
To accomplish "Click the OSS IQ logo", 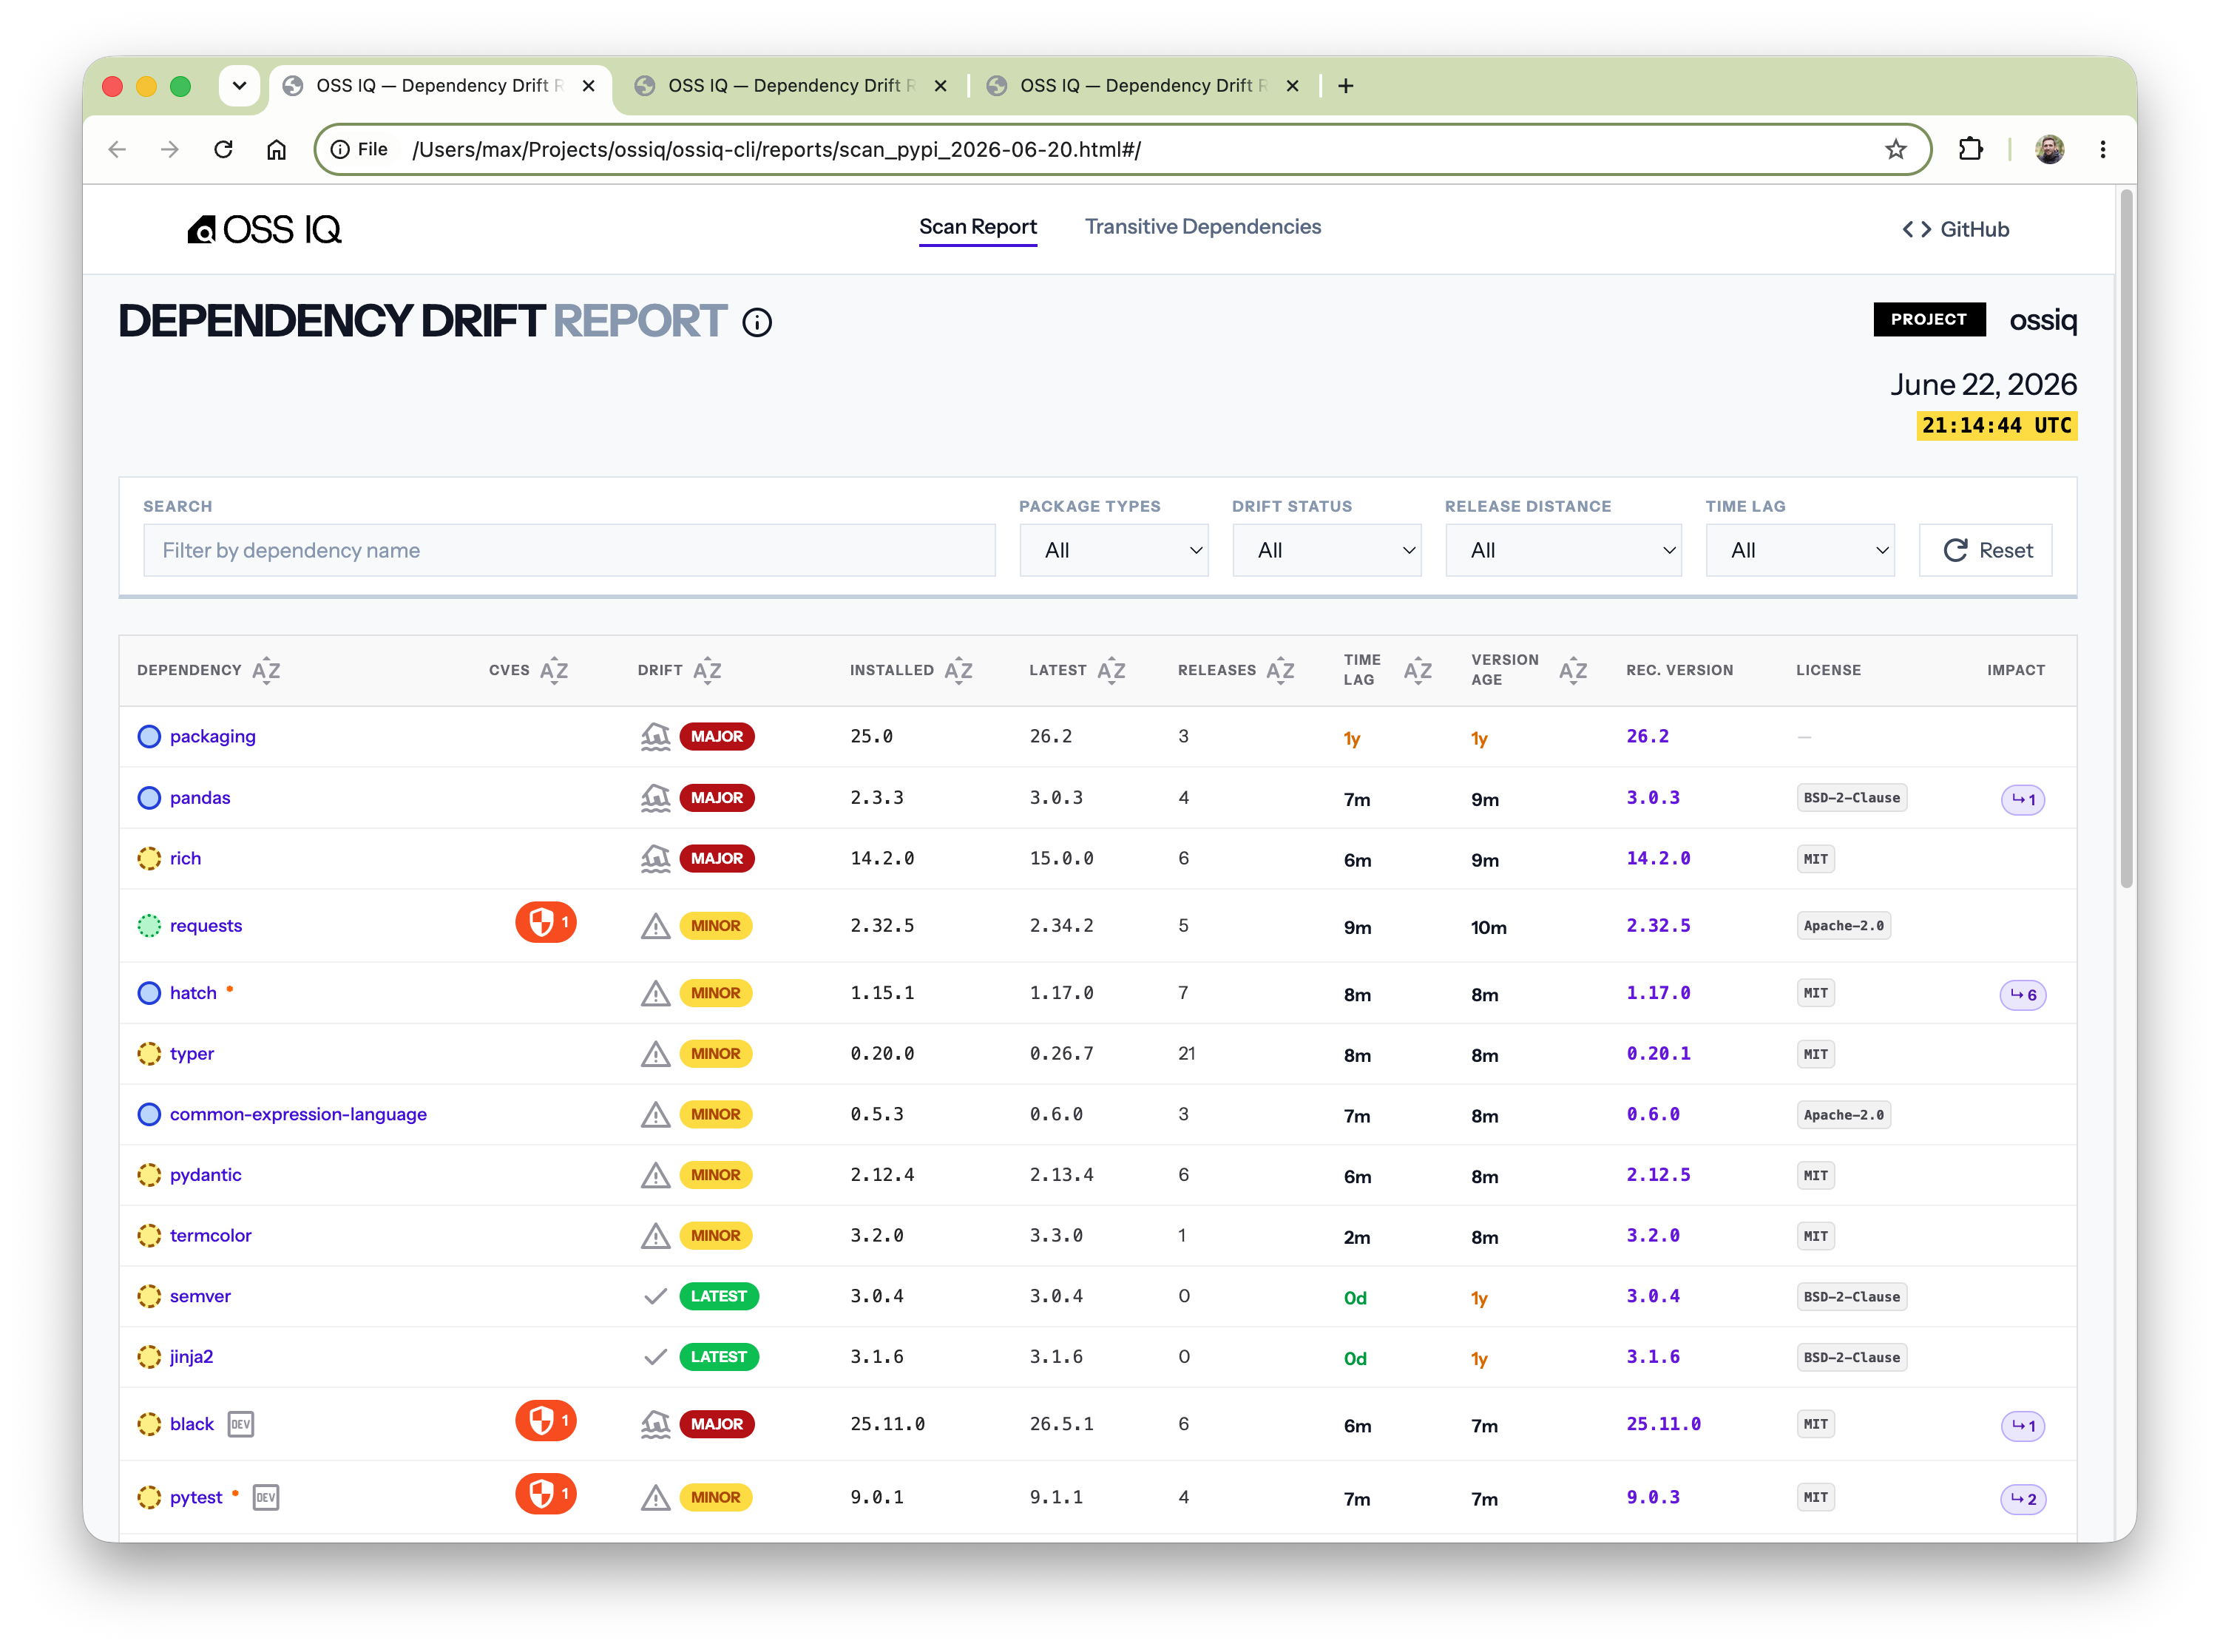I will pos(264,229).
